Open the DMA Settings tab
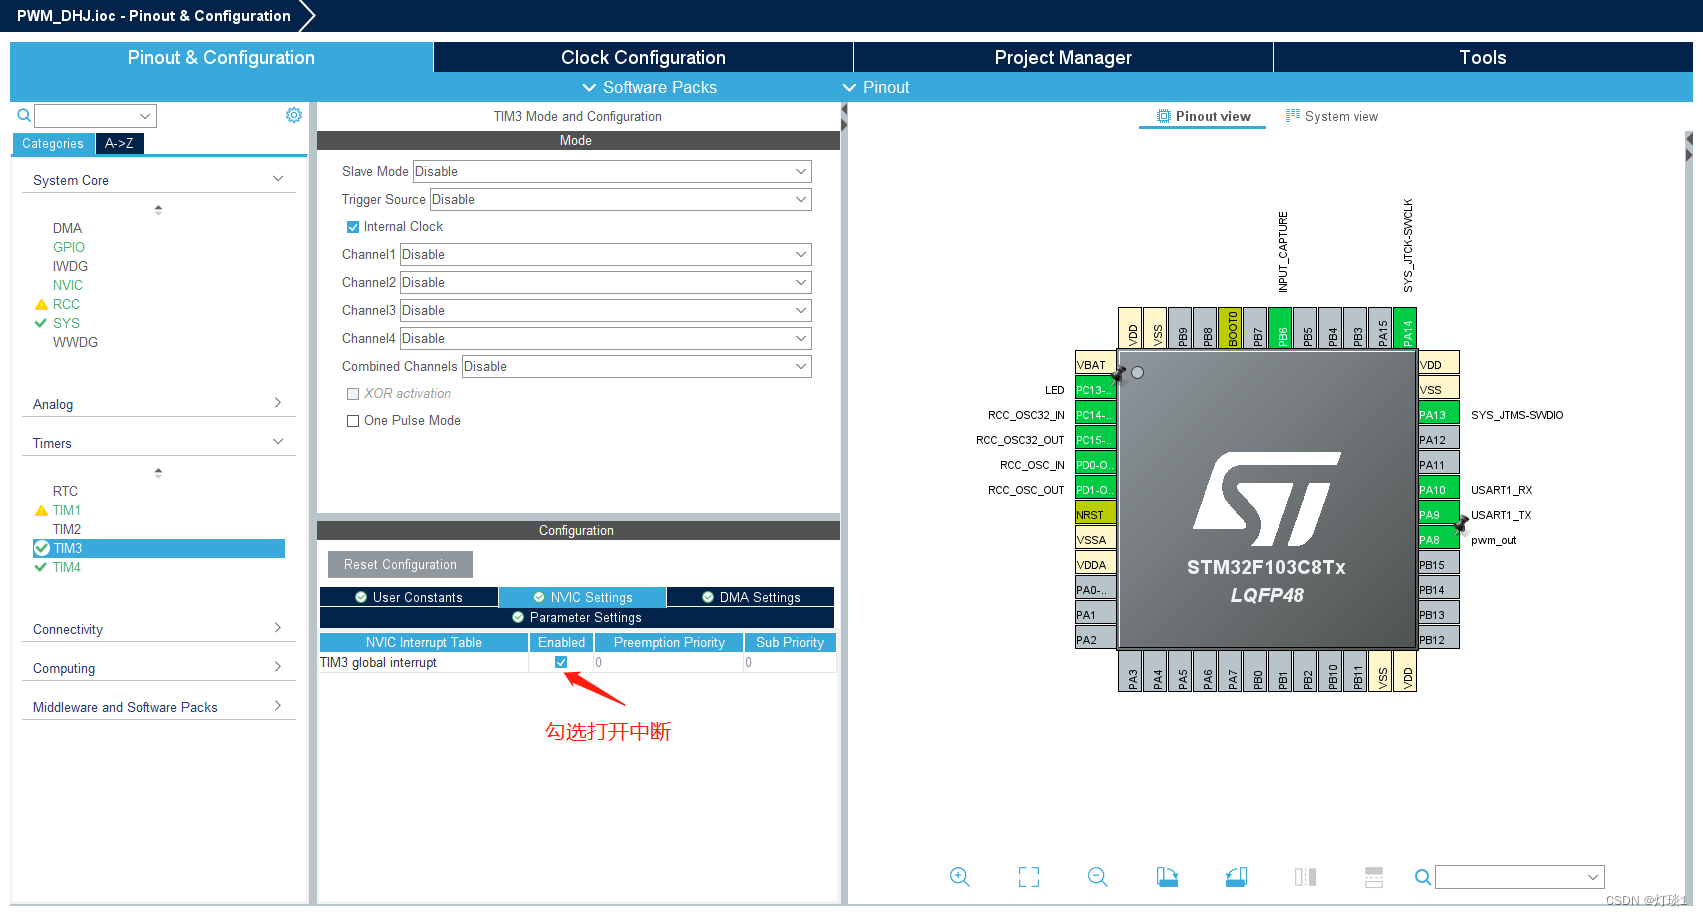Image resolution: width=1703 pixels, height=916 pixels. [750, 597]
